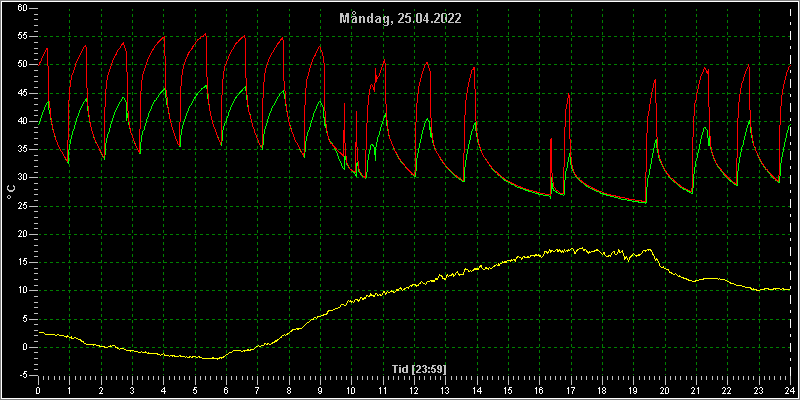
Task: Select hour 24 on the time axis
Action: click(x=789, y=390)
